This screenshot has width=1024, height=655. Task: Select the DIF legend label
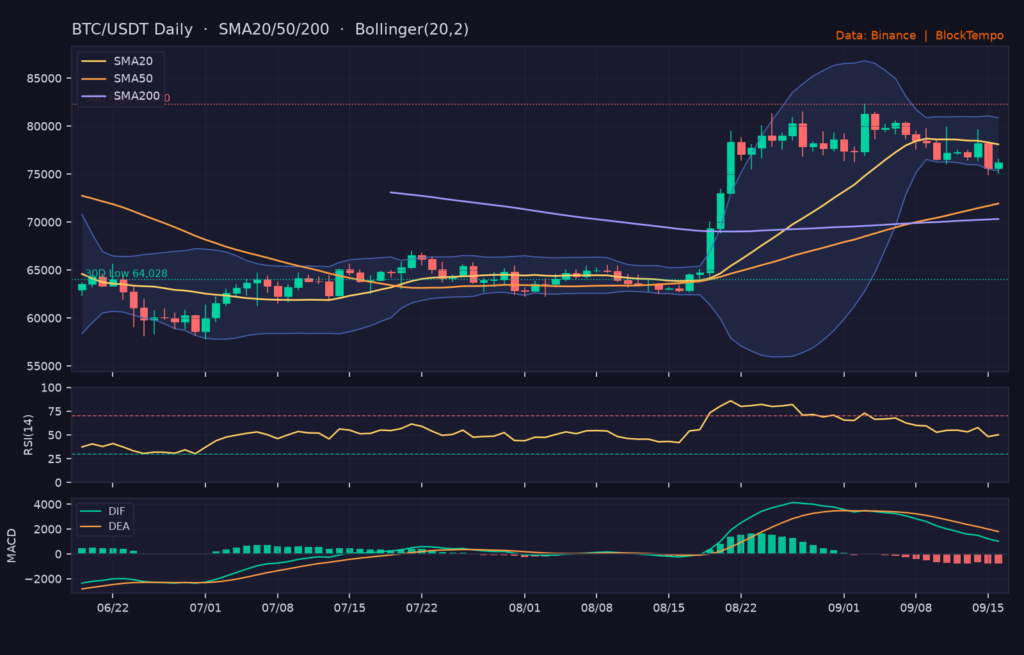tap(116, 511)
